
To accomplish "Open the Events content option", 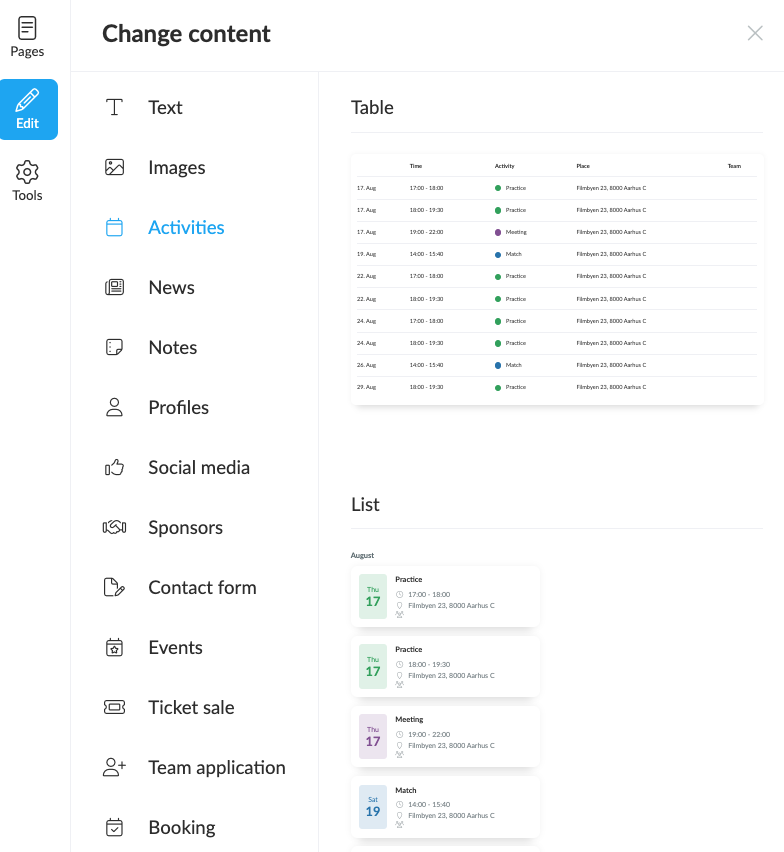I will point(175,648).
